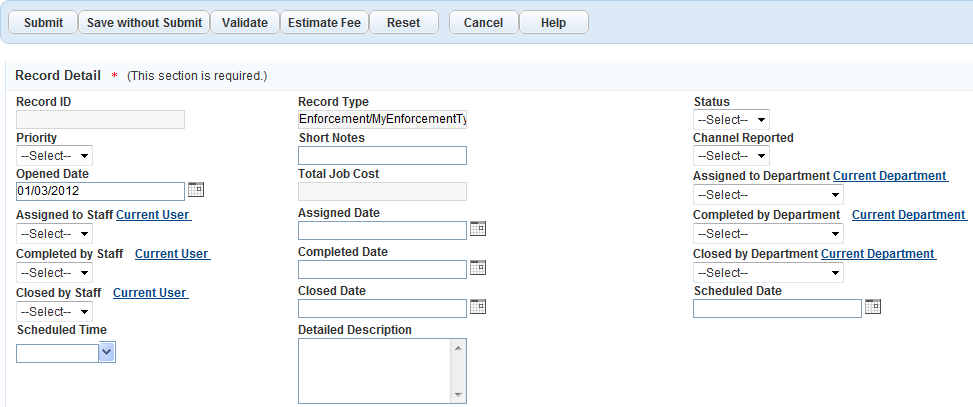The image size is (973, 407).
Task: Expand the Priority dropdown
Action: pyautogui.click(x=55, y=156)
